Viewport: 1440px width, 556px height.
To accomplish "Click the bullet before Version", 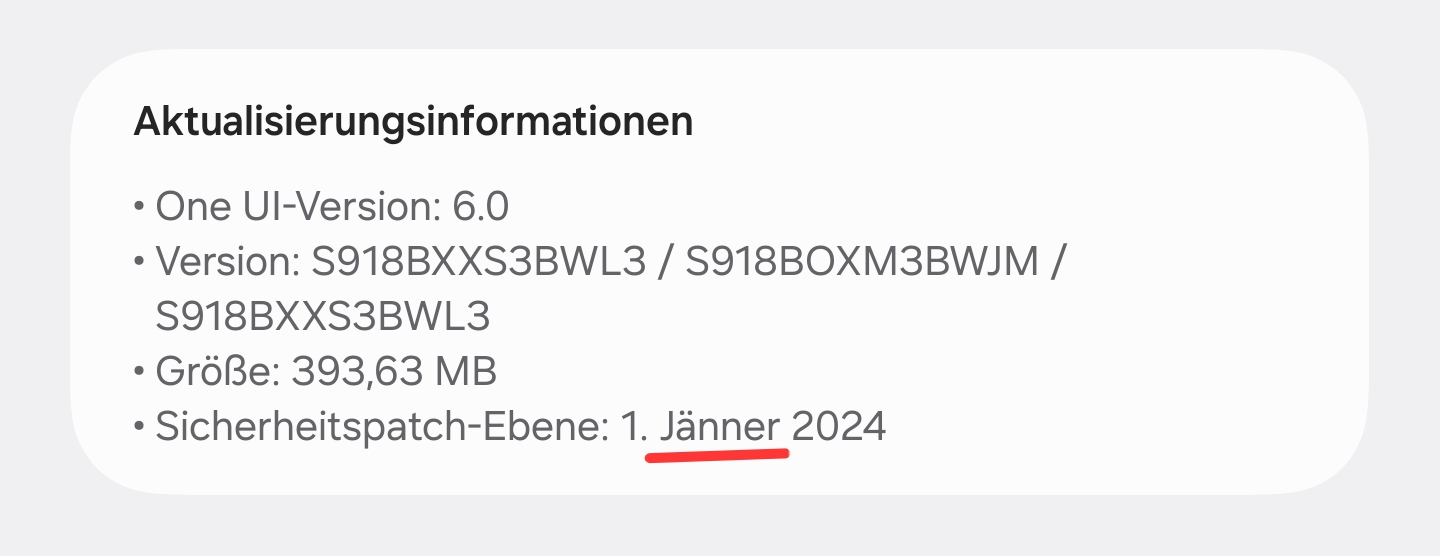I will [139, 263].
